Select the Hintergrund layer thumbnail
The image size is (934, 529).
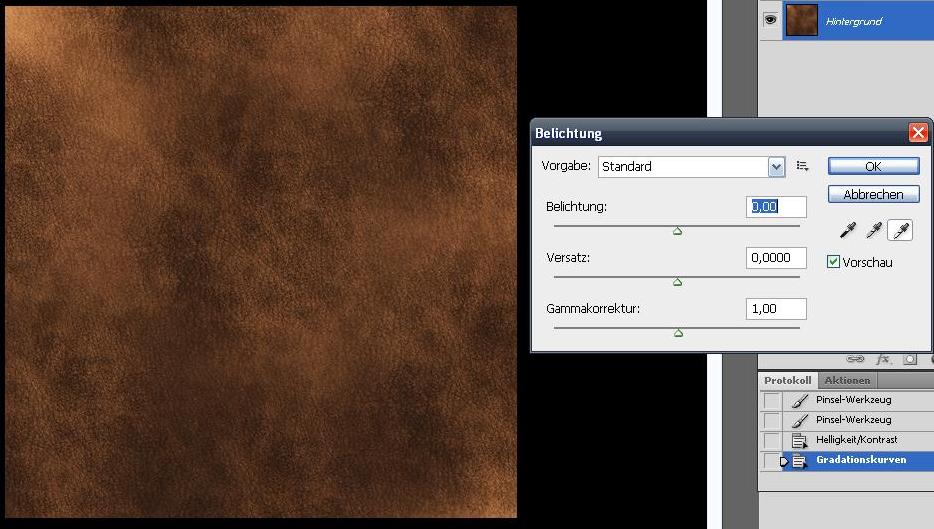pyautogui.click(x=802, y=20)
